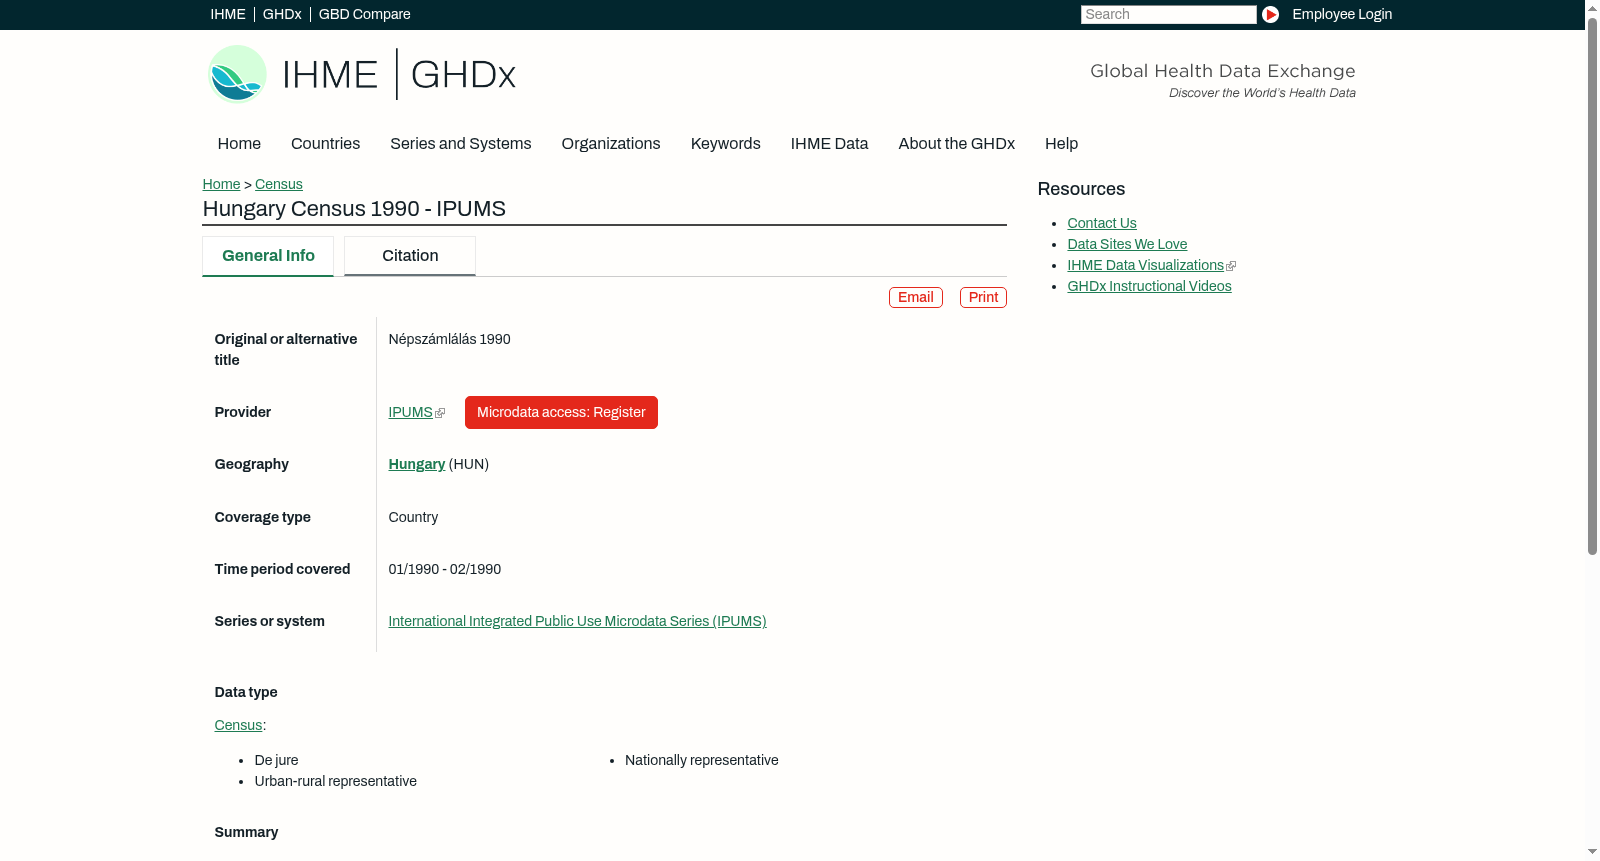Click the Print button

coord(983,297)
